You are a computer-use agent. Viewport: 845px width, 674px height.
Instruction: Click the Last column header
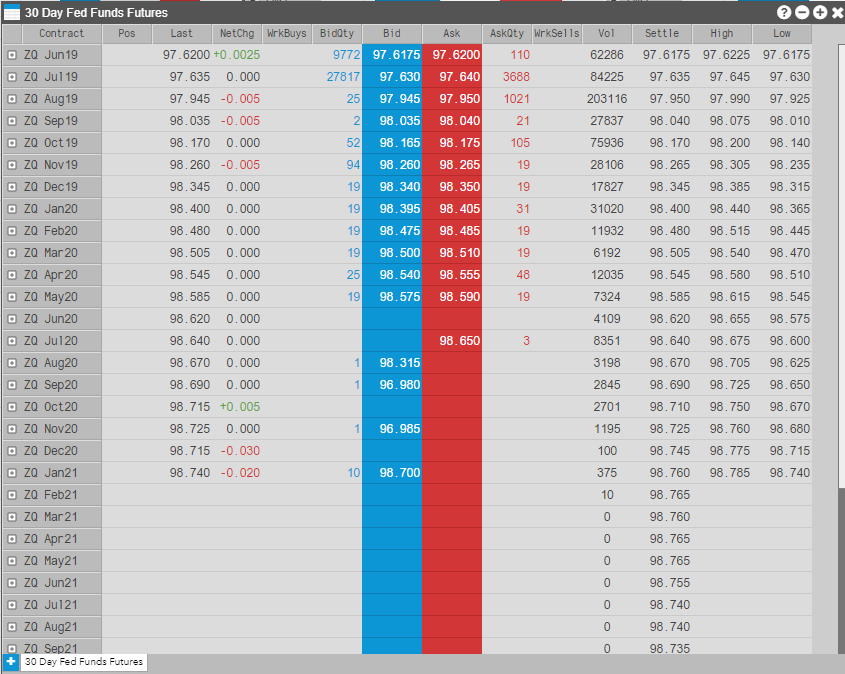point(182,33)
